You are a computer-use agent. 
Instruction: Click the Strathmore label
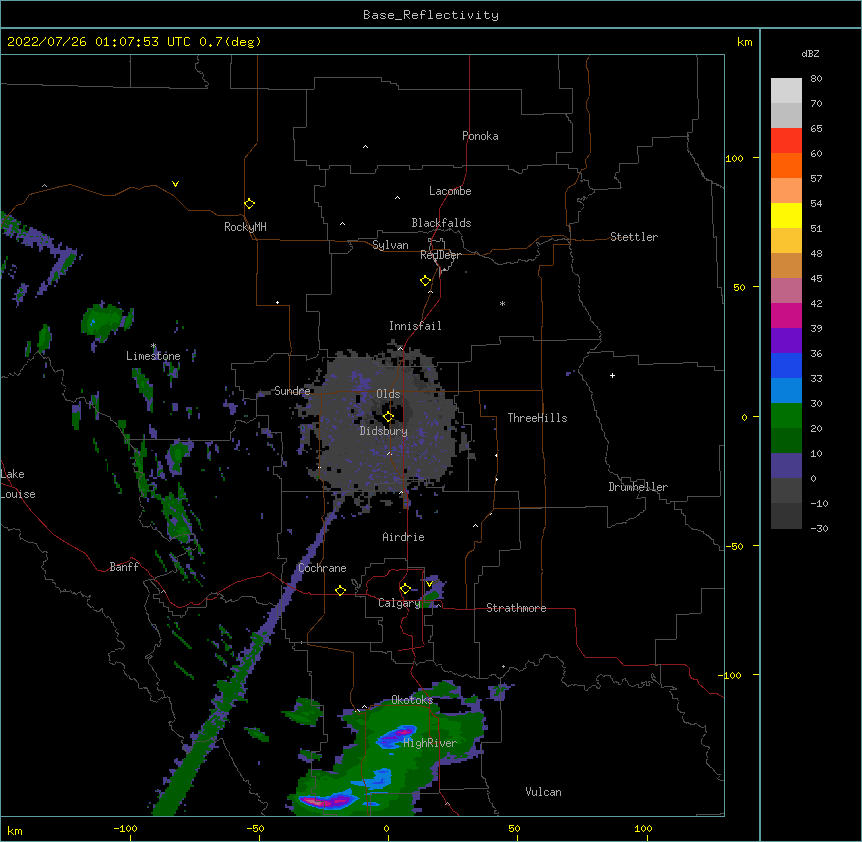pyautogui.click(x=516, y=608)
